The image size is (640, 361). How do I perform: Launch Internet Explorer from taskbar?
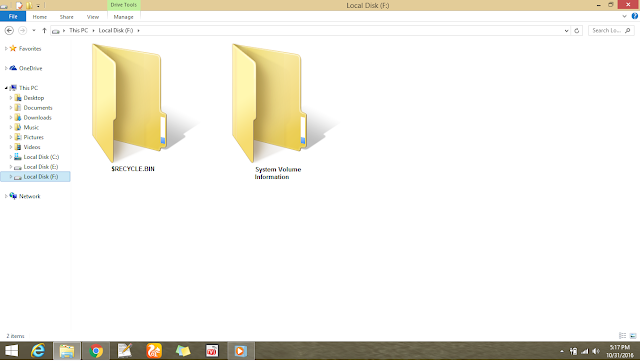pos(38,351)
